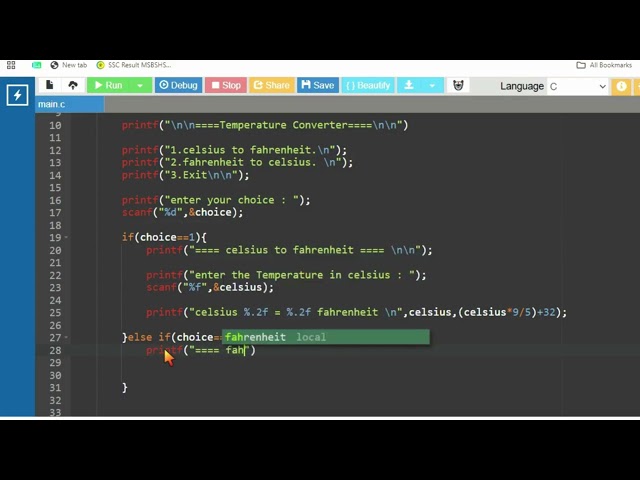Click the orange info icon
The height and width of the screenshot is (480, 640).
click(621, 86)
